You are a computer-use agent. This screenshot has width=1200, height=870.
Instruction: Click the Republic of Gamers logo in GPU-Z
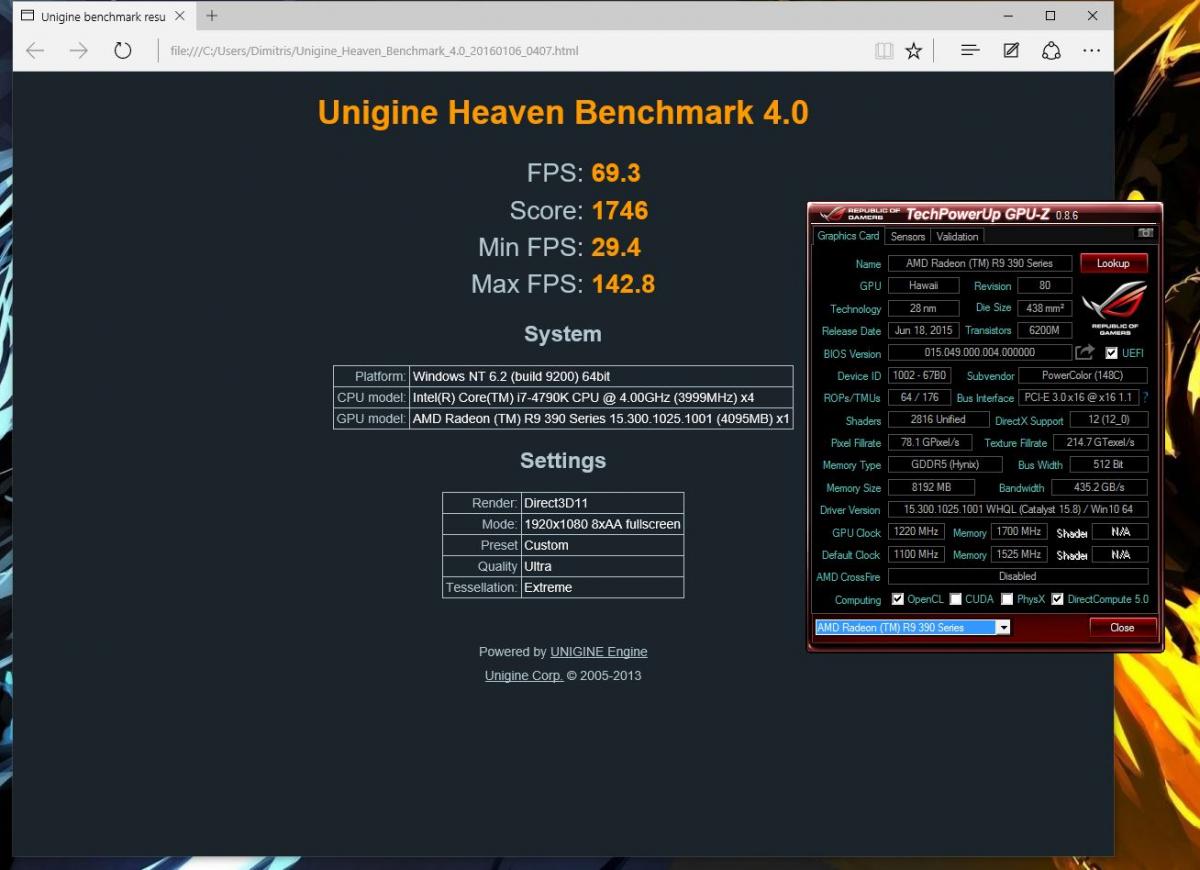[x=1115, y=307]
